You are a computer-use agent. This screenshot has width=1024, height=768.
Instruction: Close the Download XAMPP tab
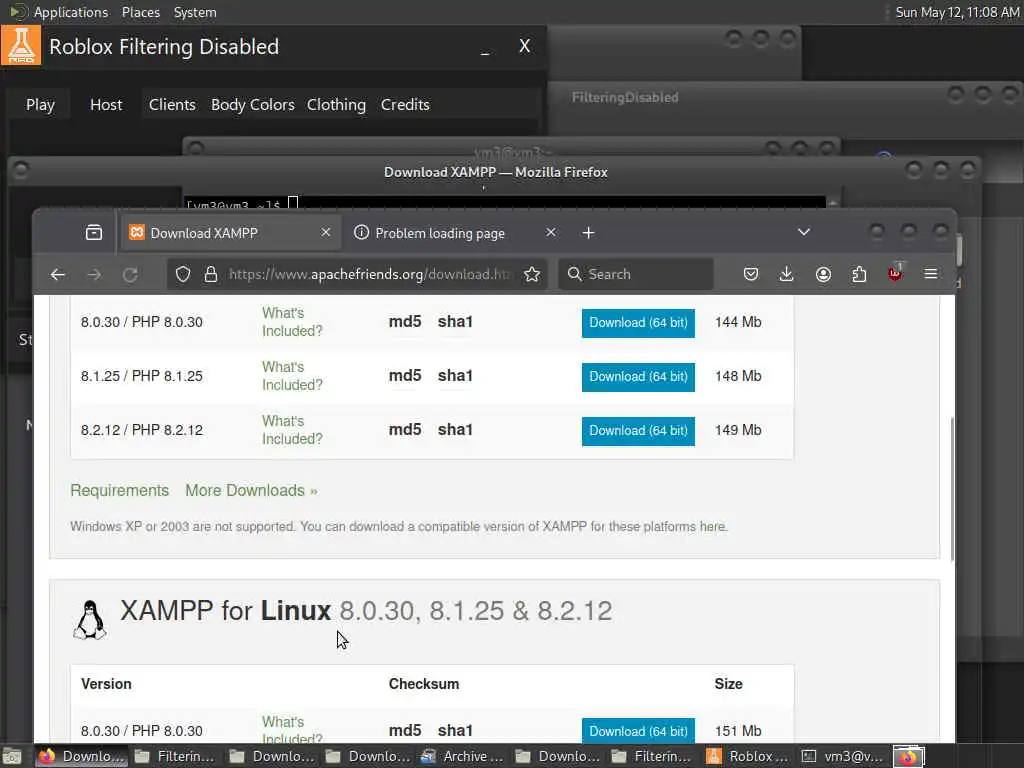coord(326,232)
